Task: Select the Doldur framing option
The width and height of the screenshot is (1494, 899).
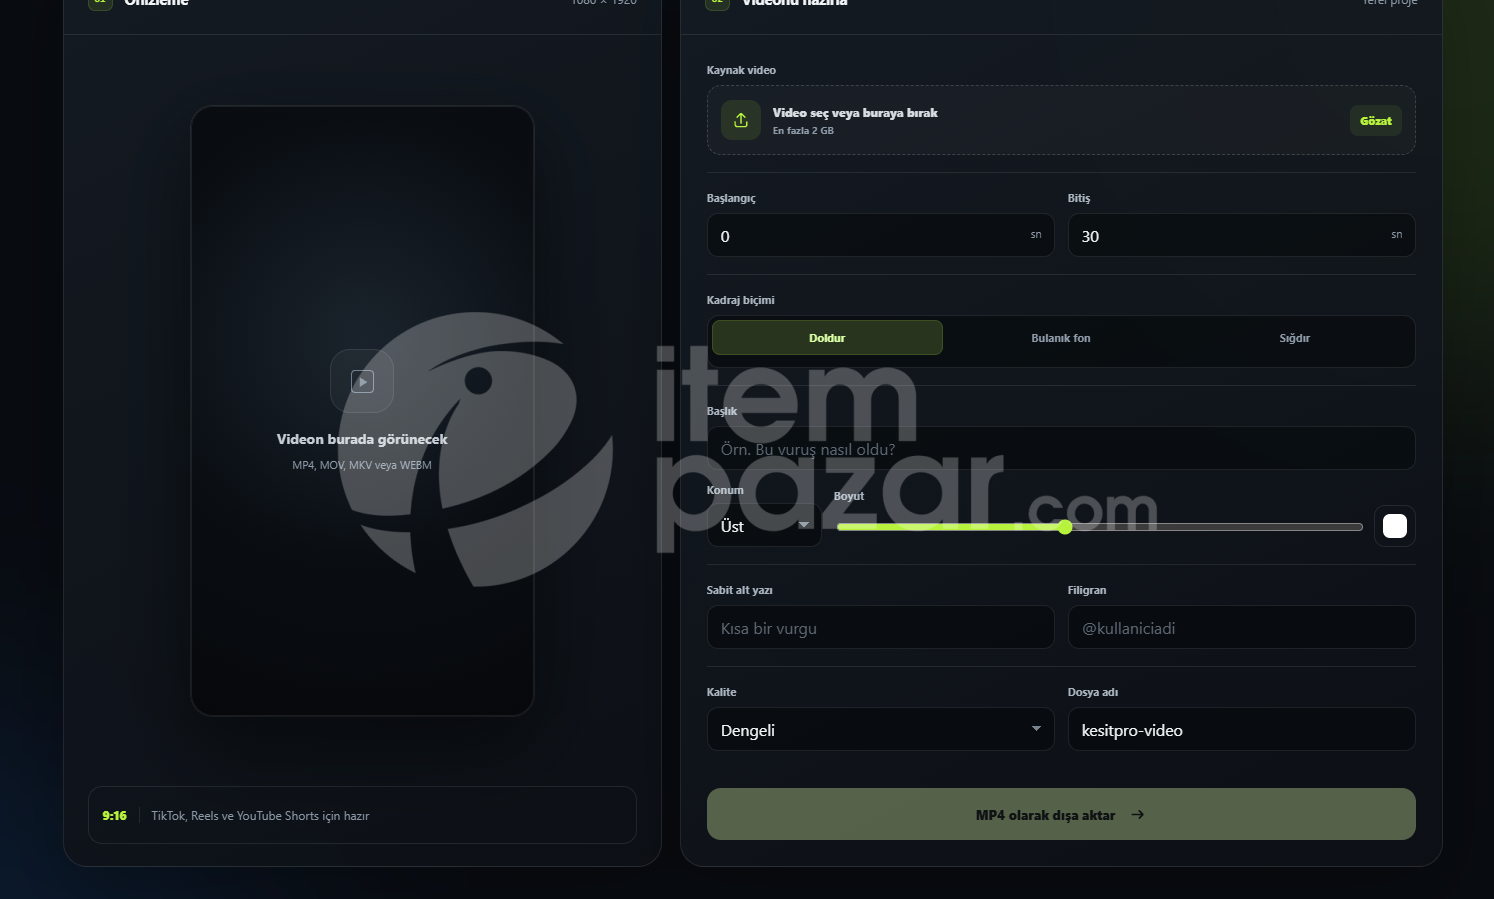Action: [827, 338]
